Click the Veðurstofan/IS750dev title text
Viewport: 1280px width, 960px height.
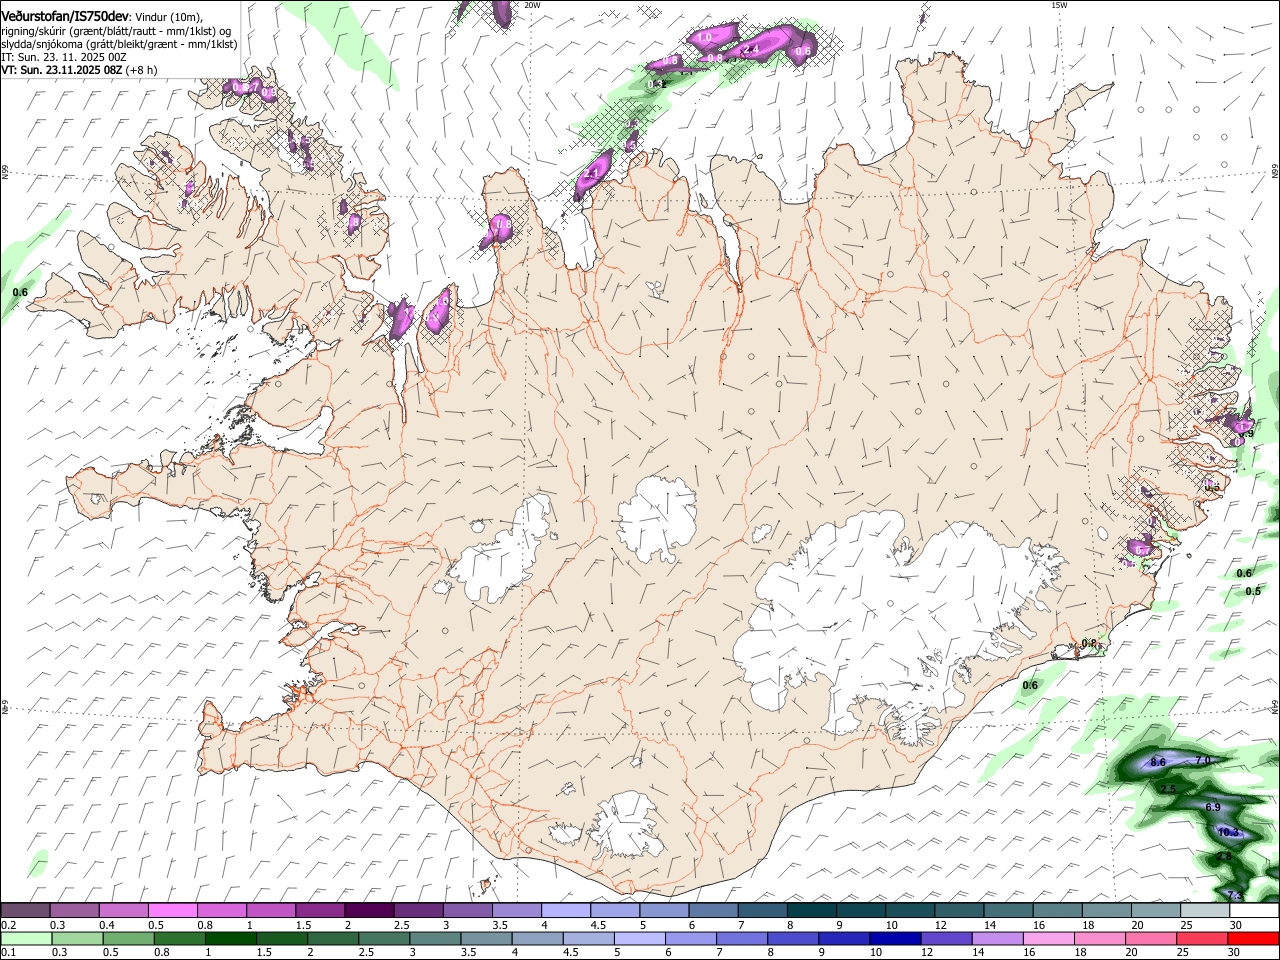64,16
